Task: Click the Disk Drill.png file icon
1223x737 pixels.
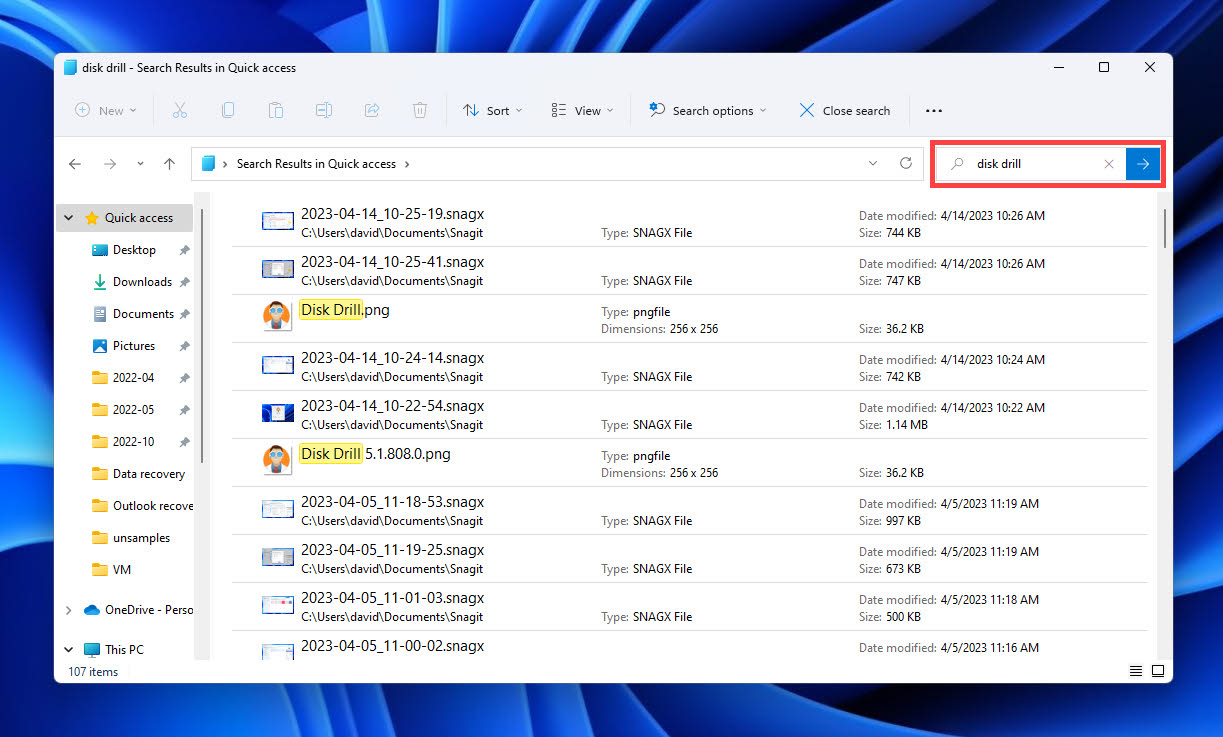Action: coord(277,316)
